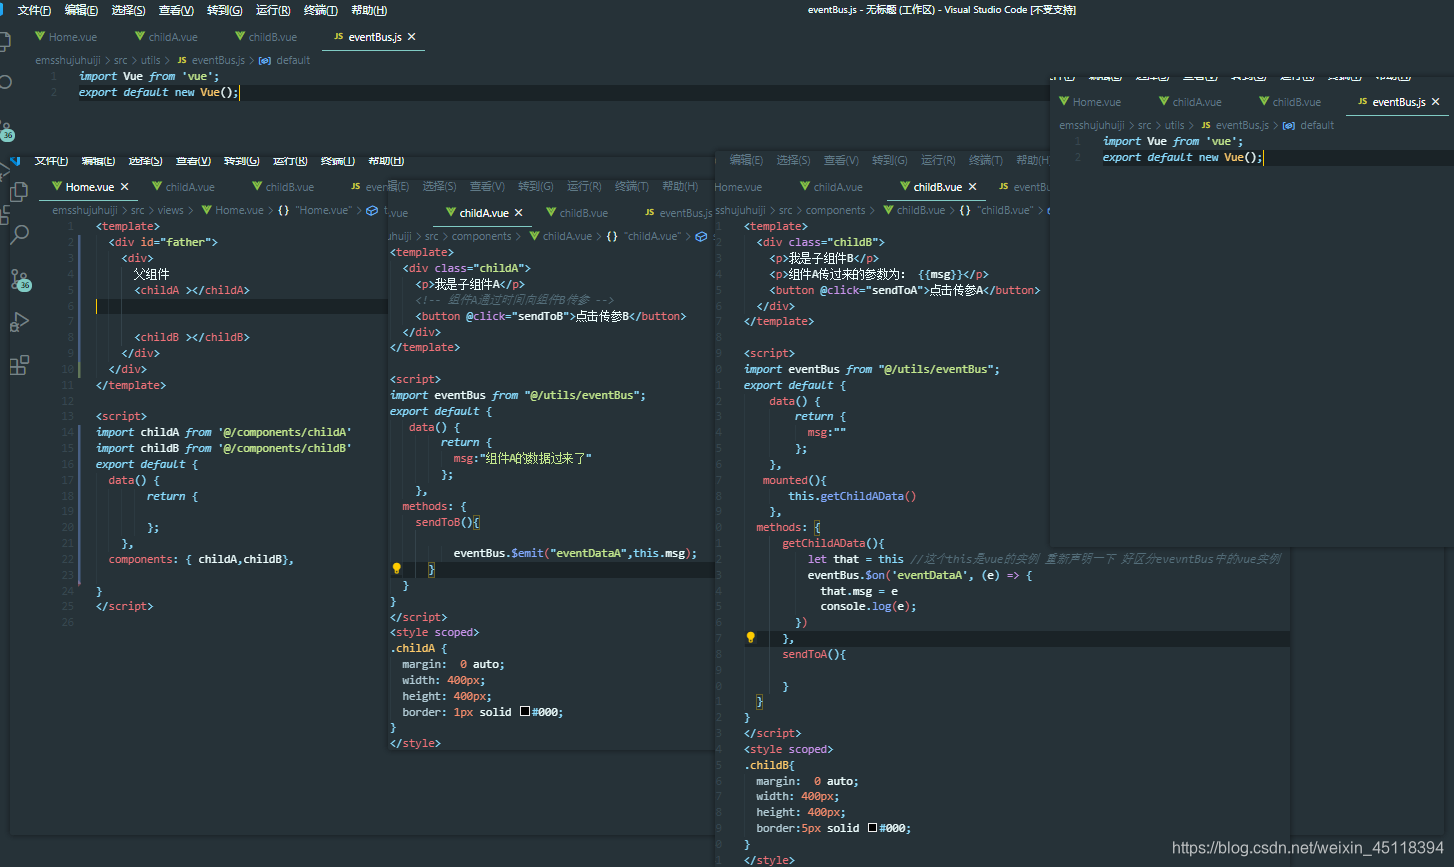Open 查看(V) menu in Home.vue window
The width and height of the screenshot is (1454, 867).
tap(193, 161)
